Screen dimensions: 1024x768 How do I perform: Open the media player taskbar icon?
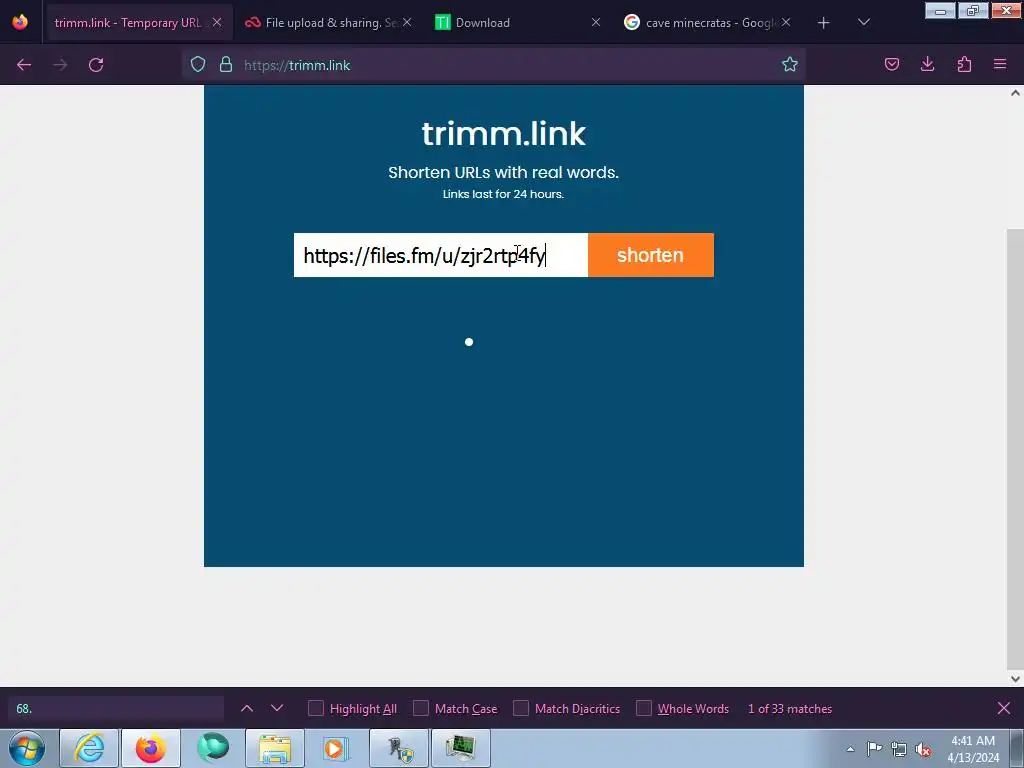[337, 748]
